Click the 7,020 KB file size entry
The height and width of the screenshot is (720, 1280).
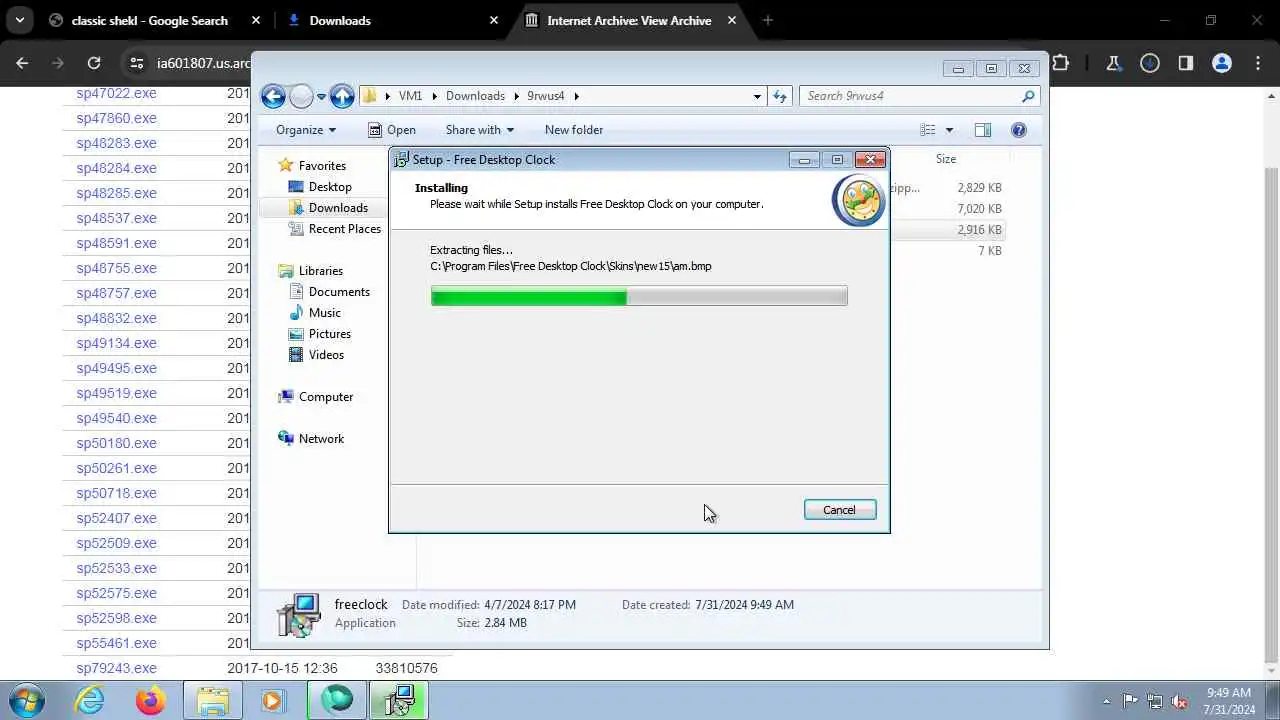(x=979, y=209)
